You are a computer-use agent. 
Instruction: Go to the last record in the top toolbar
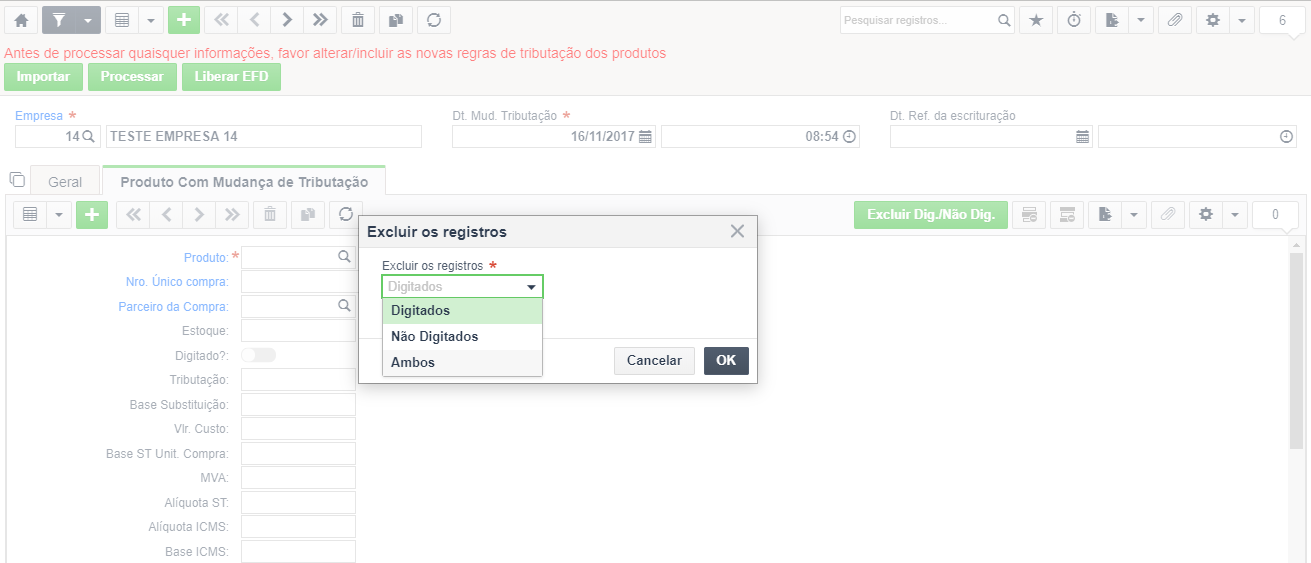point(320,20)
